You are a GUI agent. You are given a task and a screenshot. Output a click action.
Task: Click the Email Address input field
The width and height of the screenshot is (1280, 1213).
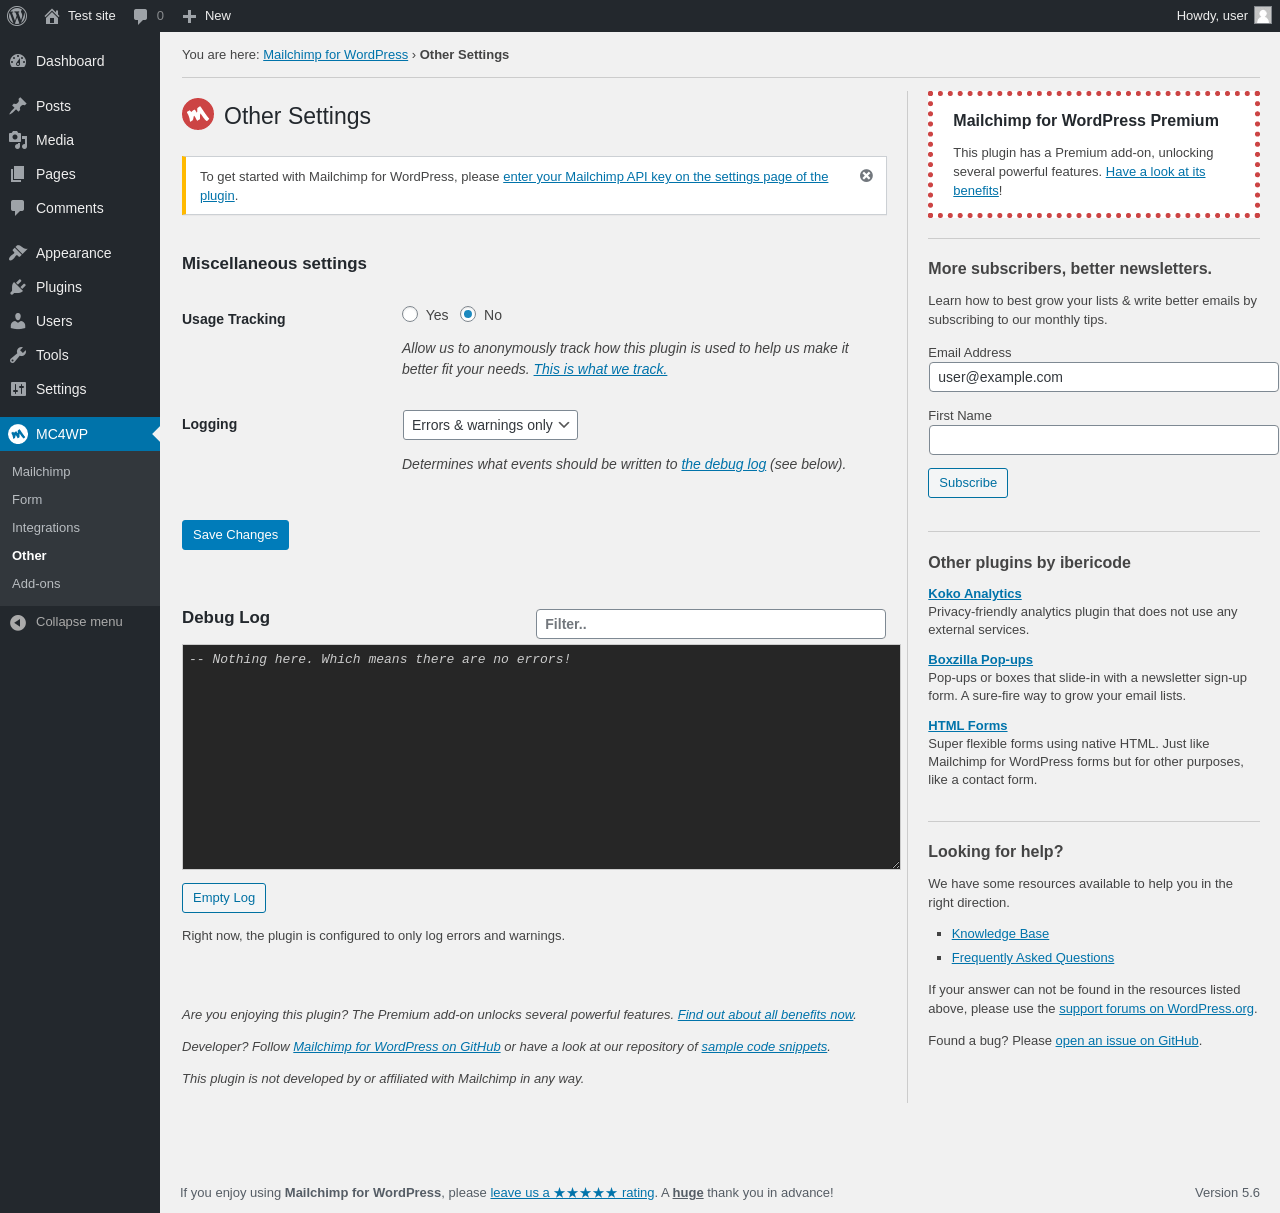pyautogui.click(x=1104, y=377)
